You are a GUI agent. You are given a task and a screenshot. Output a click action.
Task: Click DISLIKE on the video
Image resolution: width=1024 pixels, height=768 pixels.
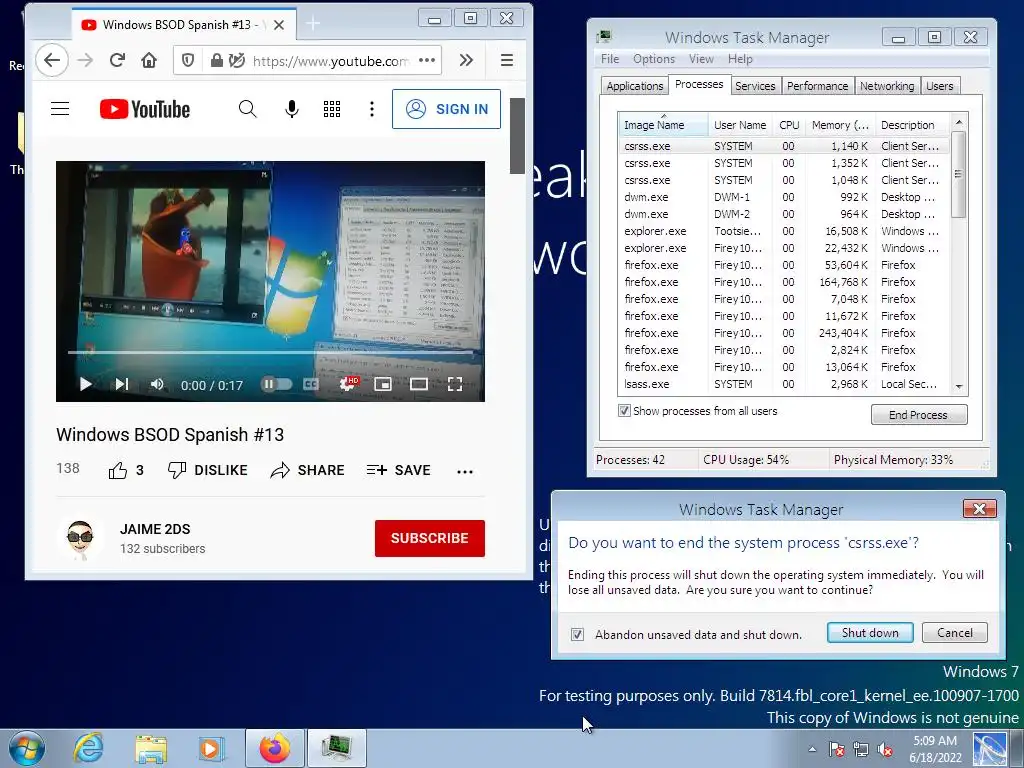point(208,470)
